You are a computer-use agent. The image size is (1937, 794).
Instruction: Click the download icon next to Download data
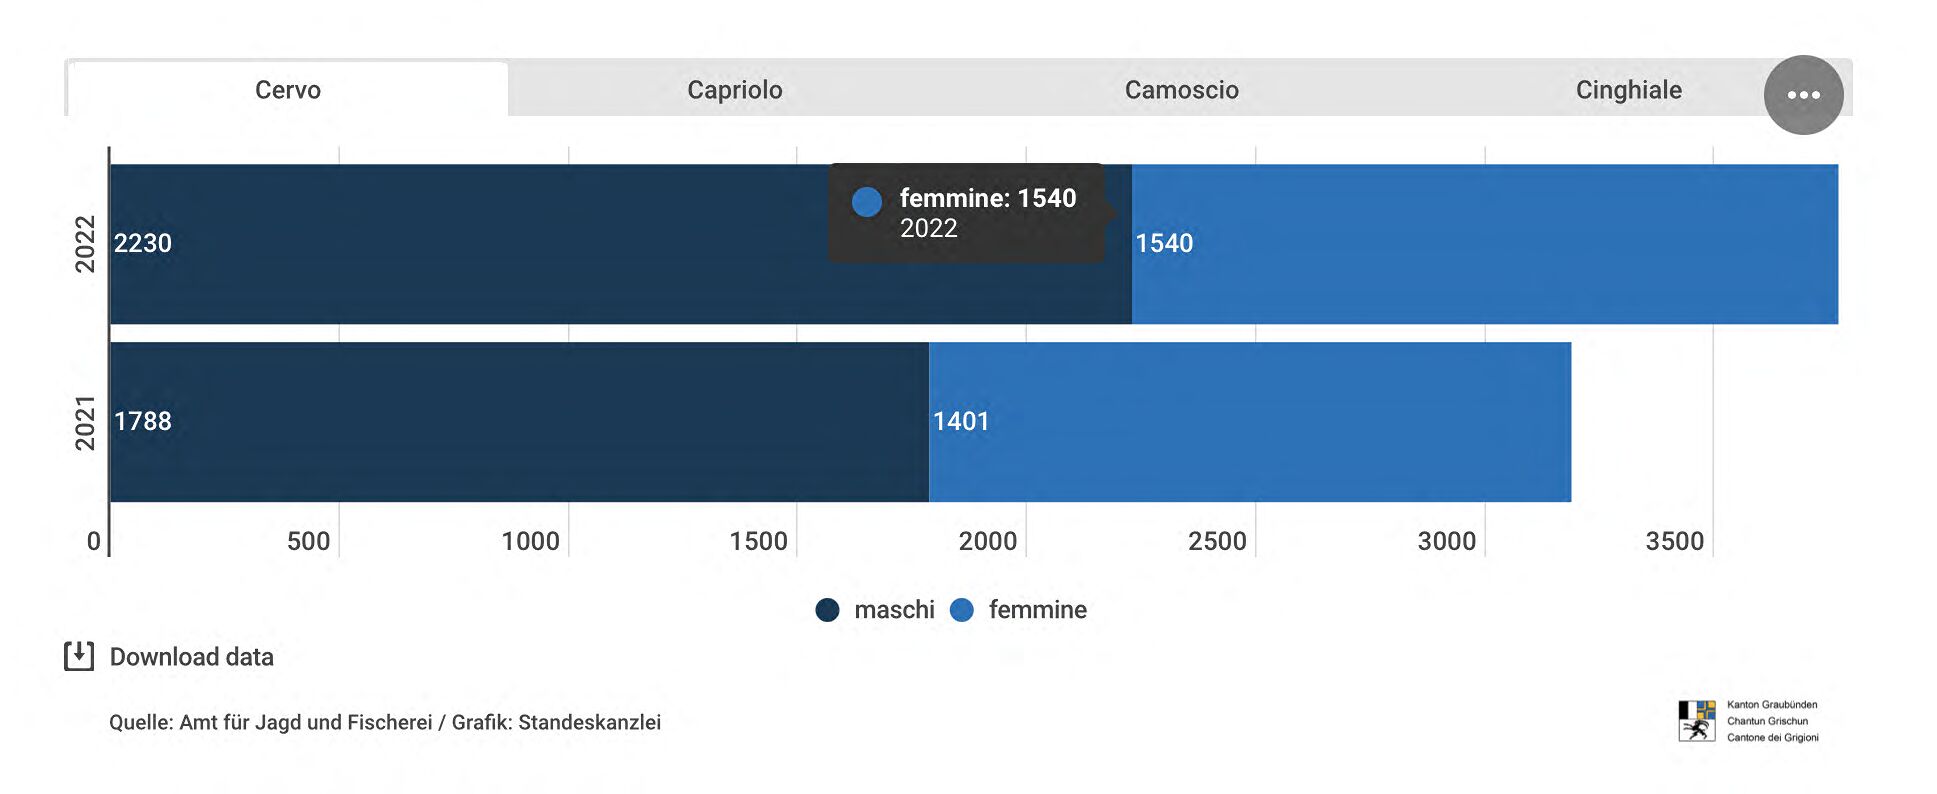79,657
